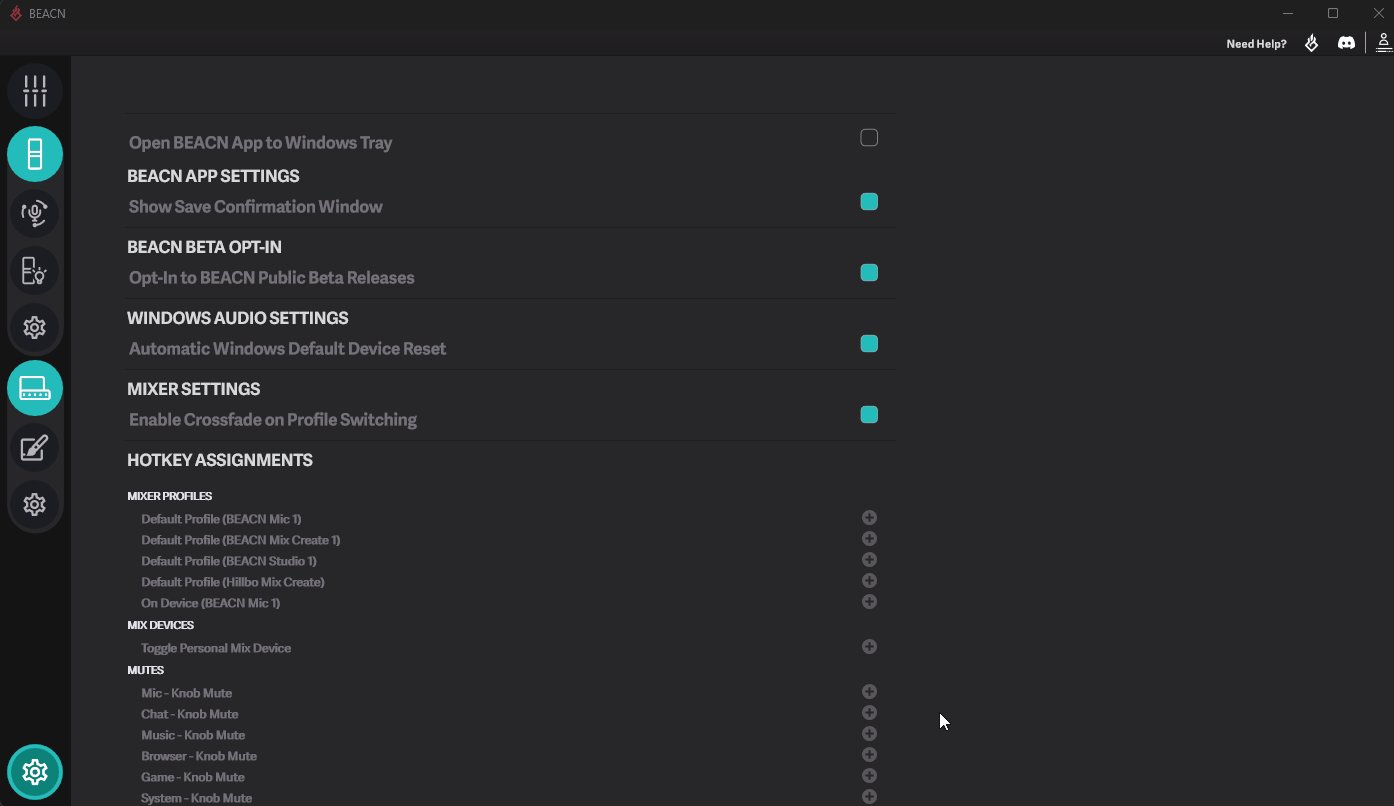Click the MUTES subheading
This screenshot has width=1394, height=806.
(146, 670)
